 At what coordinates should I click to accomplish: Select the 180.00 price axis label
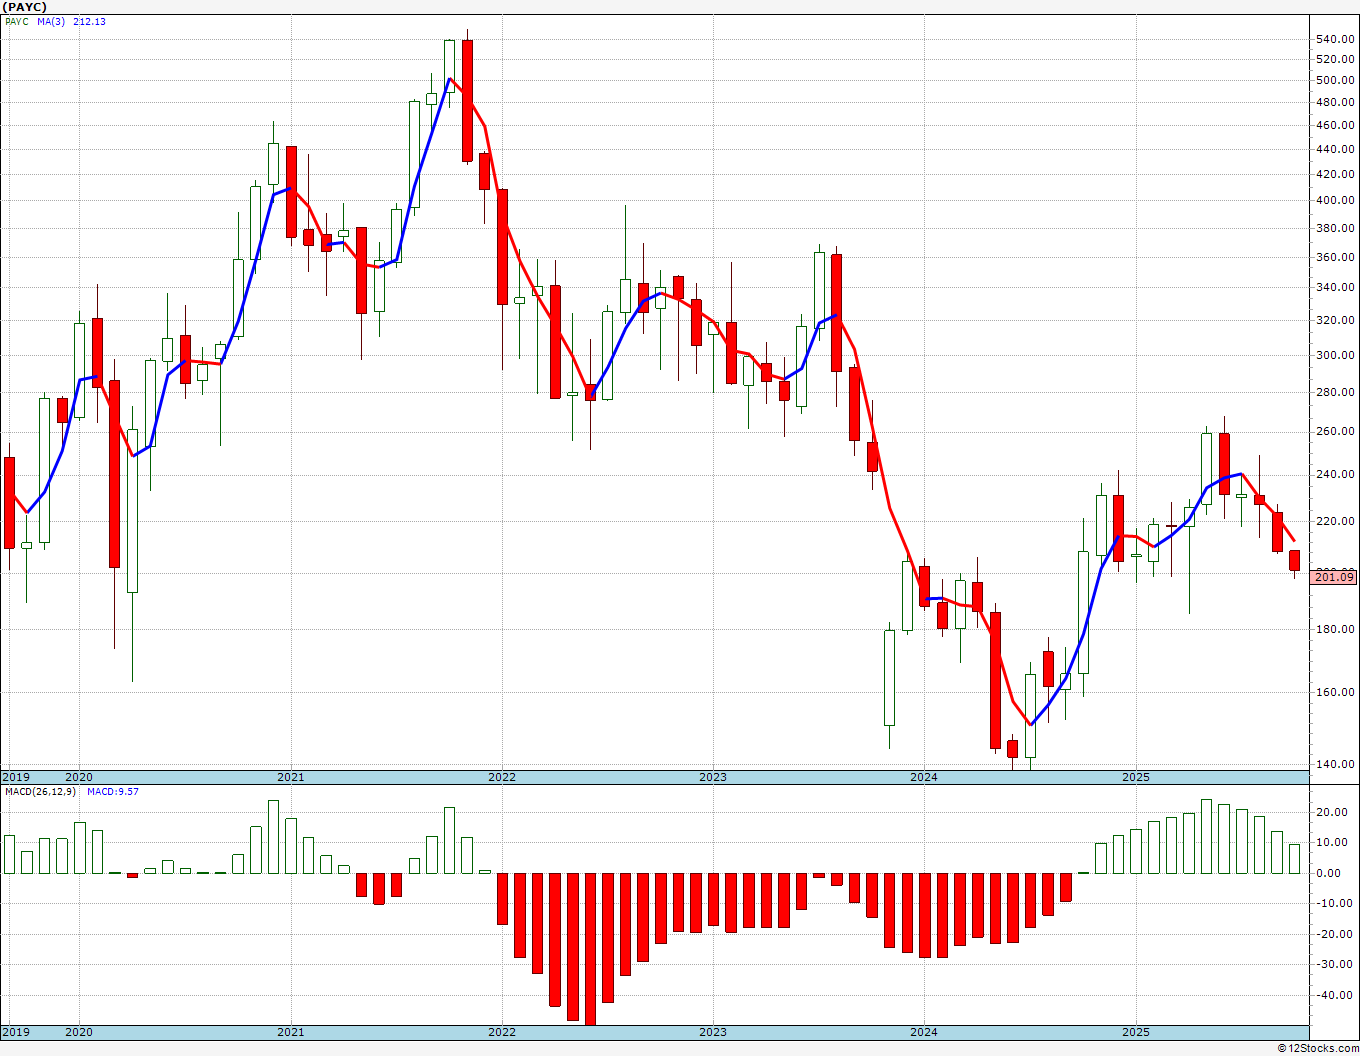pos(1336,630)
